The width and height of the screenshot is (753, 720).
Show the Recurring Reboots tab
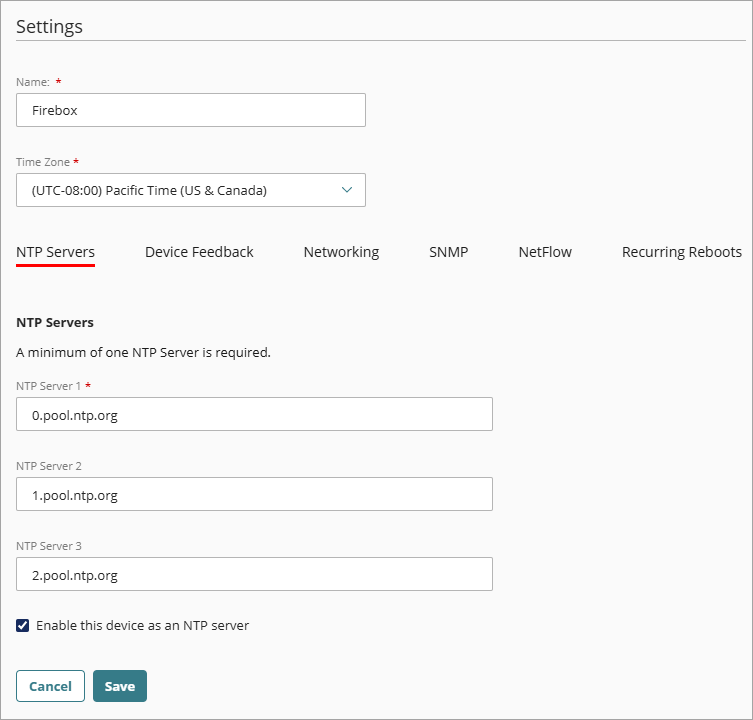[x=681, y=252]
